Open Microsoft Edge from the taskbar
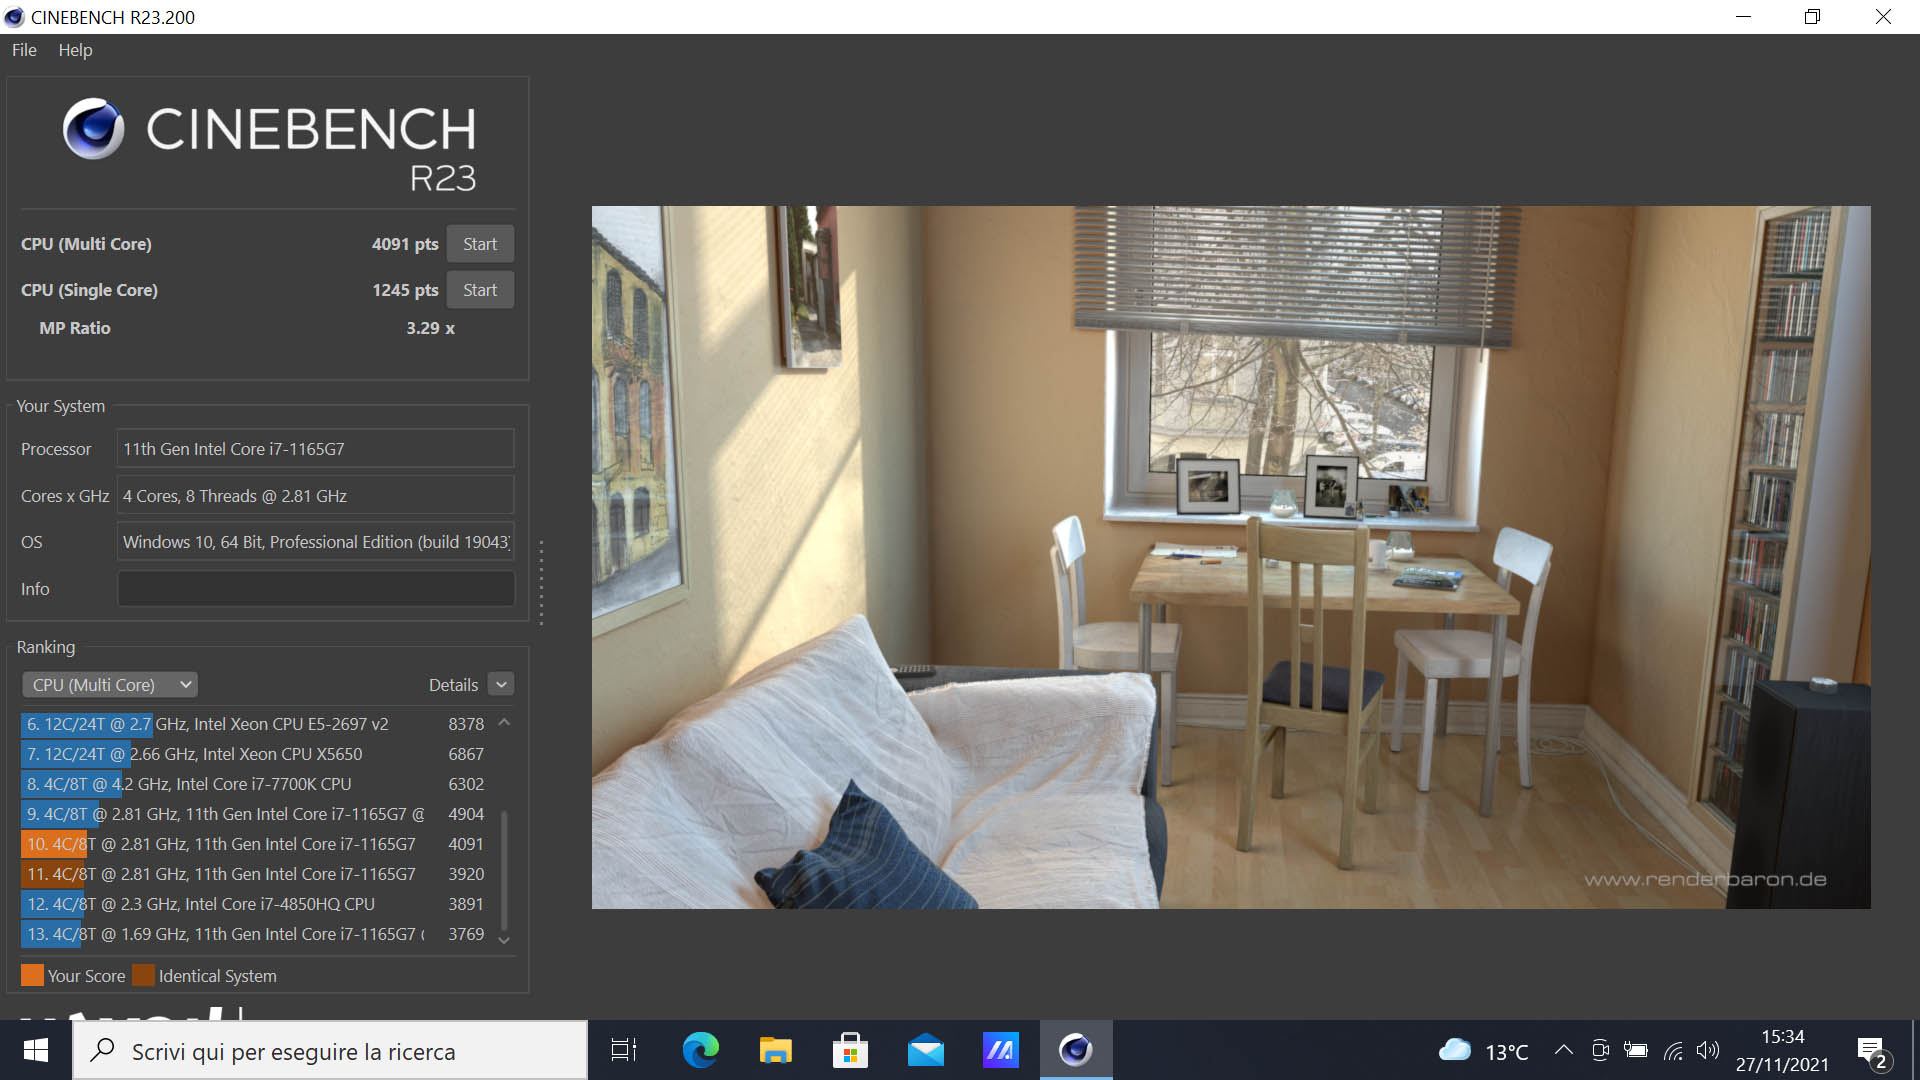This screenshot has width=1920, height=1080. 700,1050
